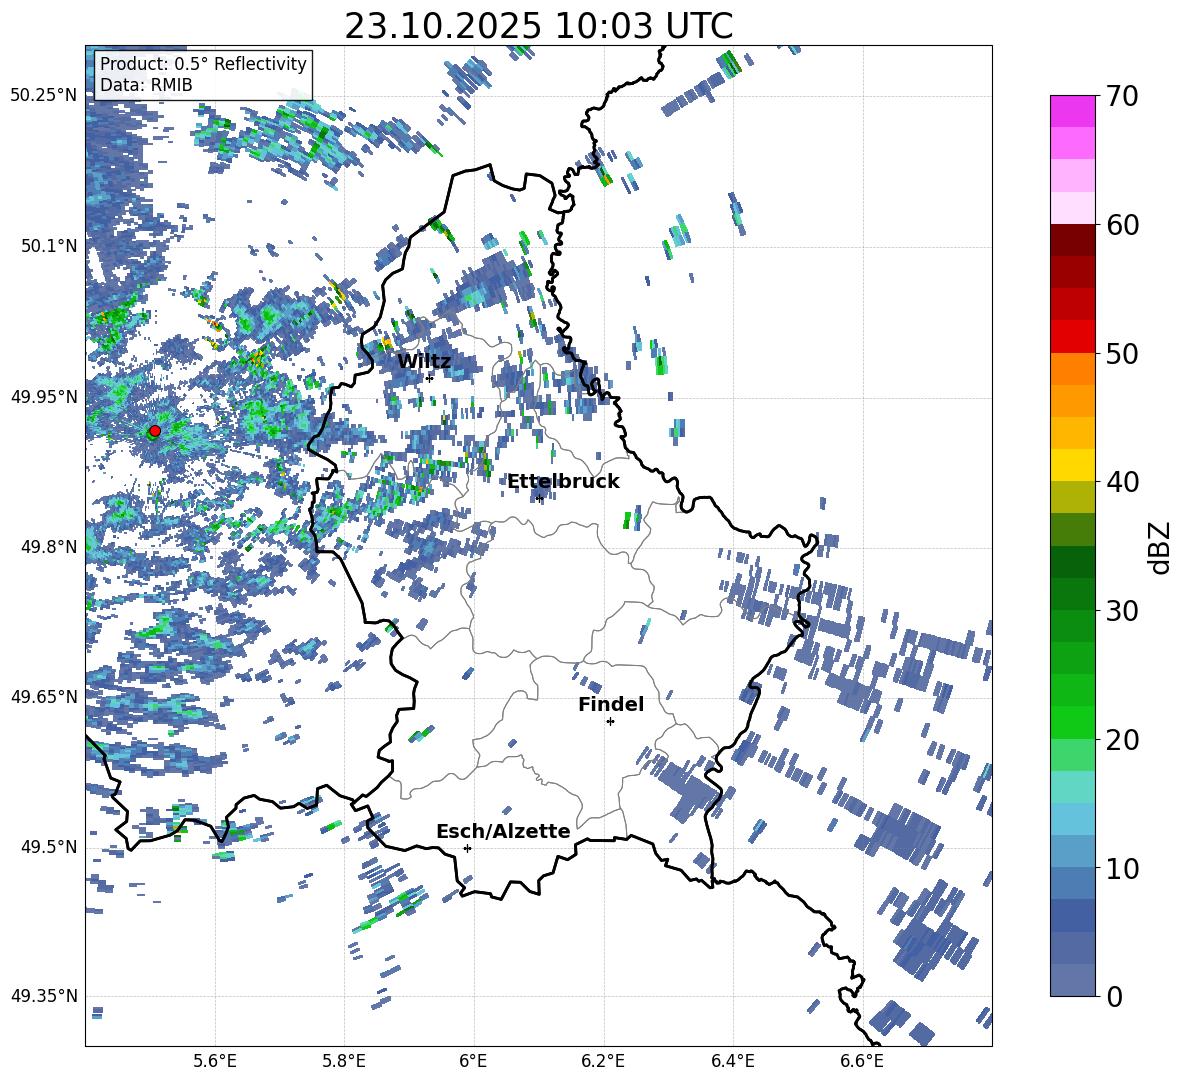
Task: Select the Wiltz city label
Action: tap(424, 361)
